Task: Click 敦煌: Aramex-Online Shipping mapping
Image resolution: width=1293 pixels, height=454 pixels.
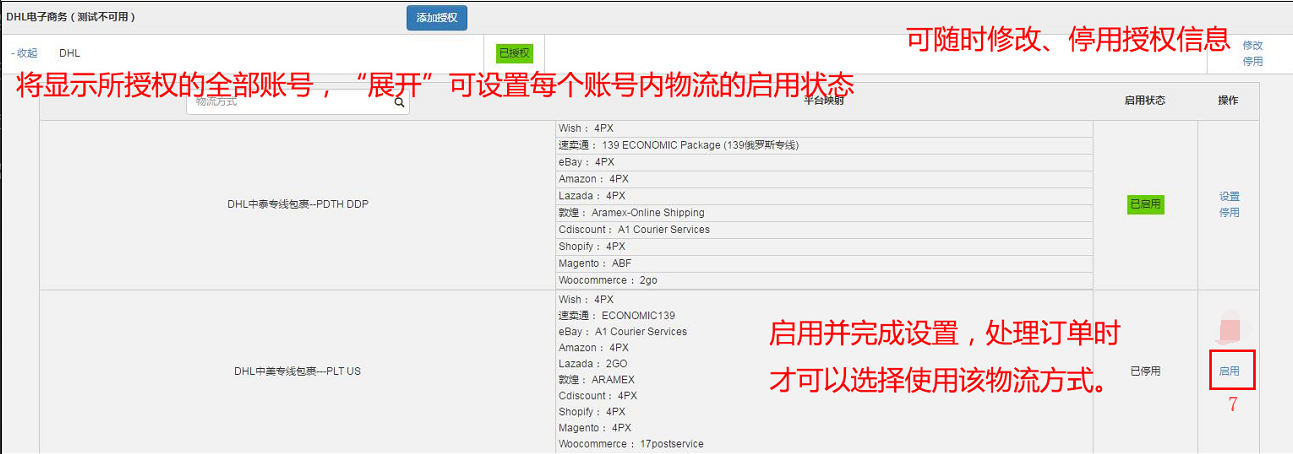Action: click(x=824, y=213)
